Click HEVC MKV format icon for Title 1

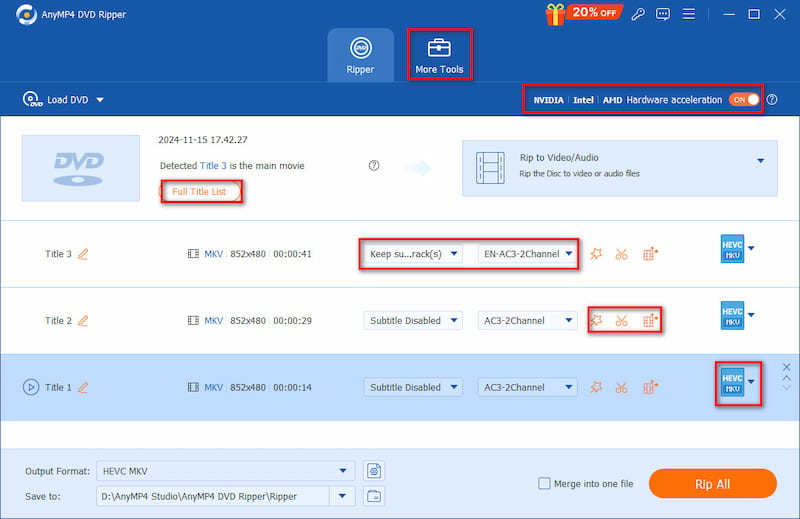click(732, 382)
